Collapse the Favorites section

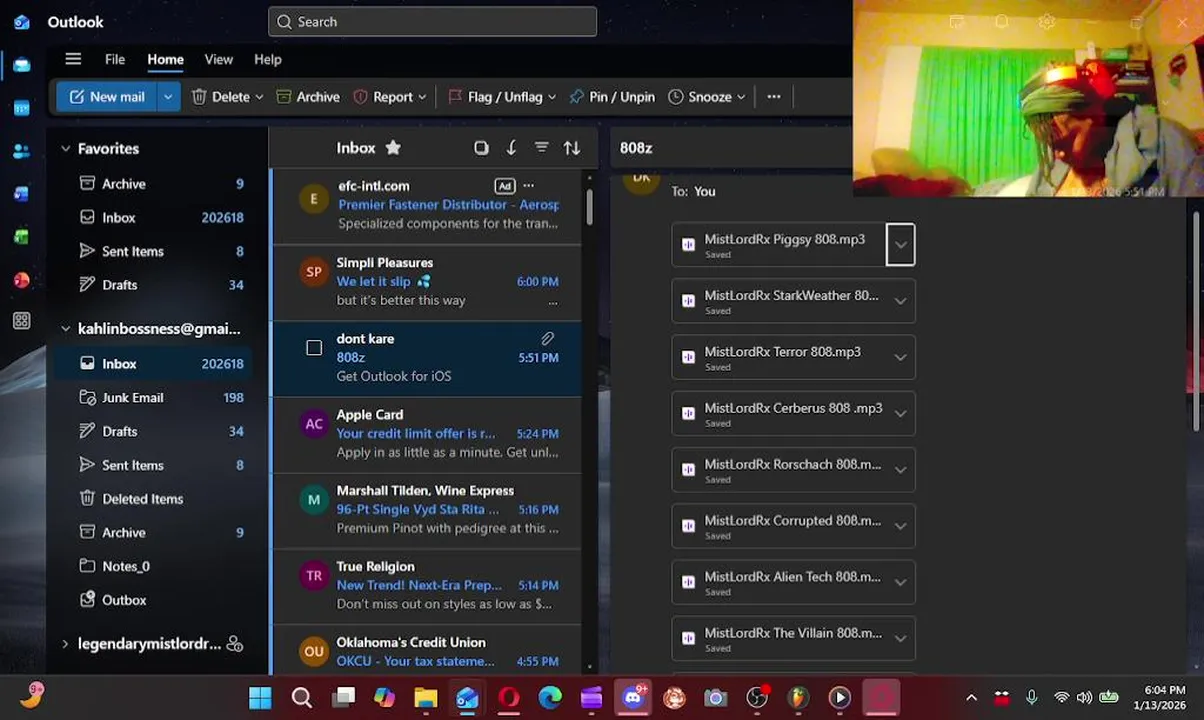[66, 148]
